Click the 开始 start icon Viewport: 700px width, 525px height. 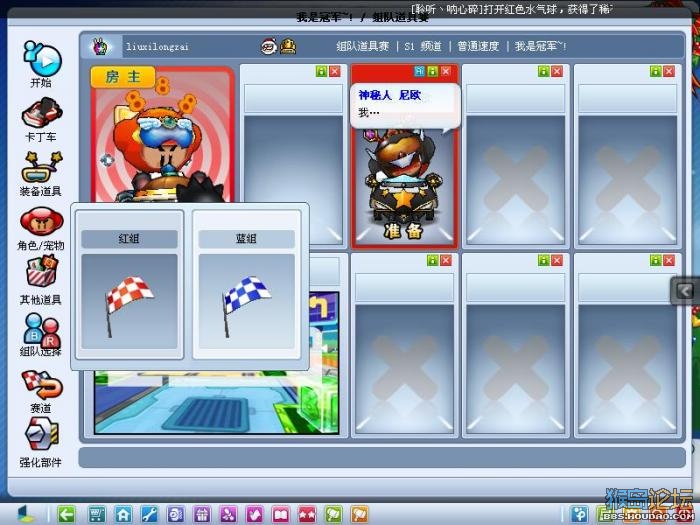pos(42,63)
